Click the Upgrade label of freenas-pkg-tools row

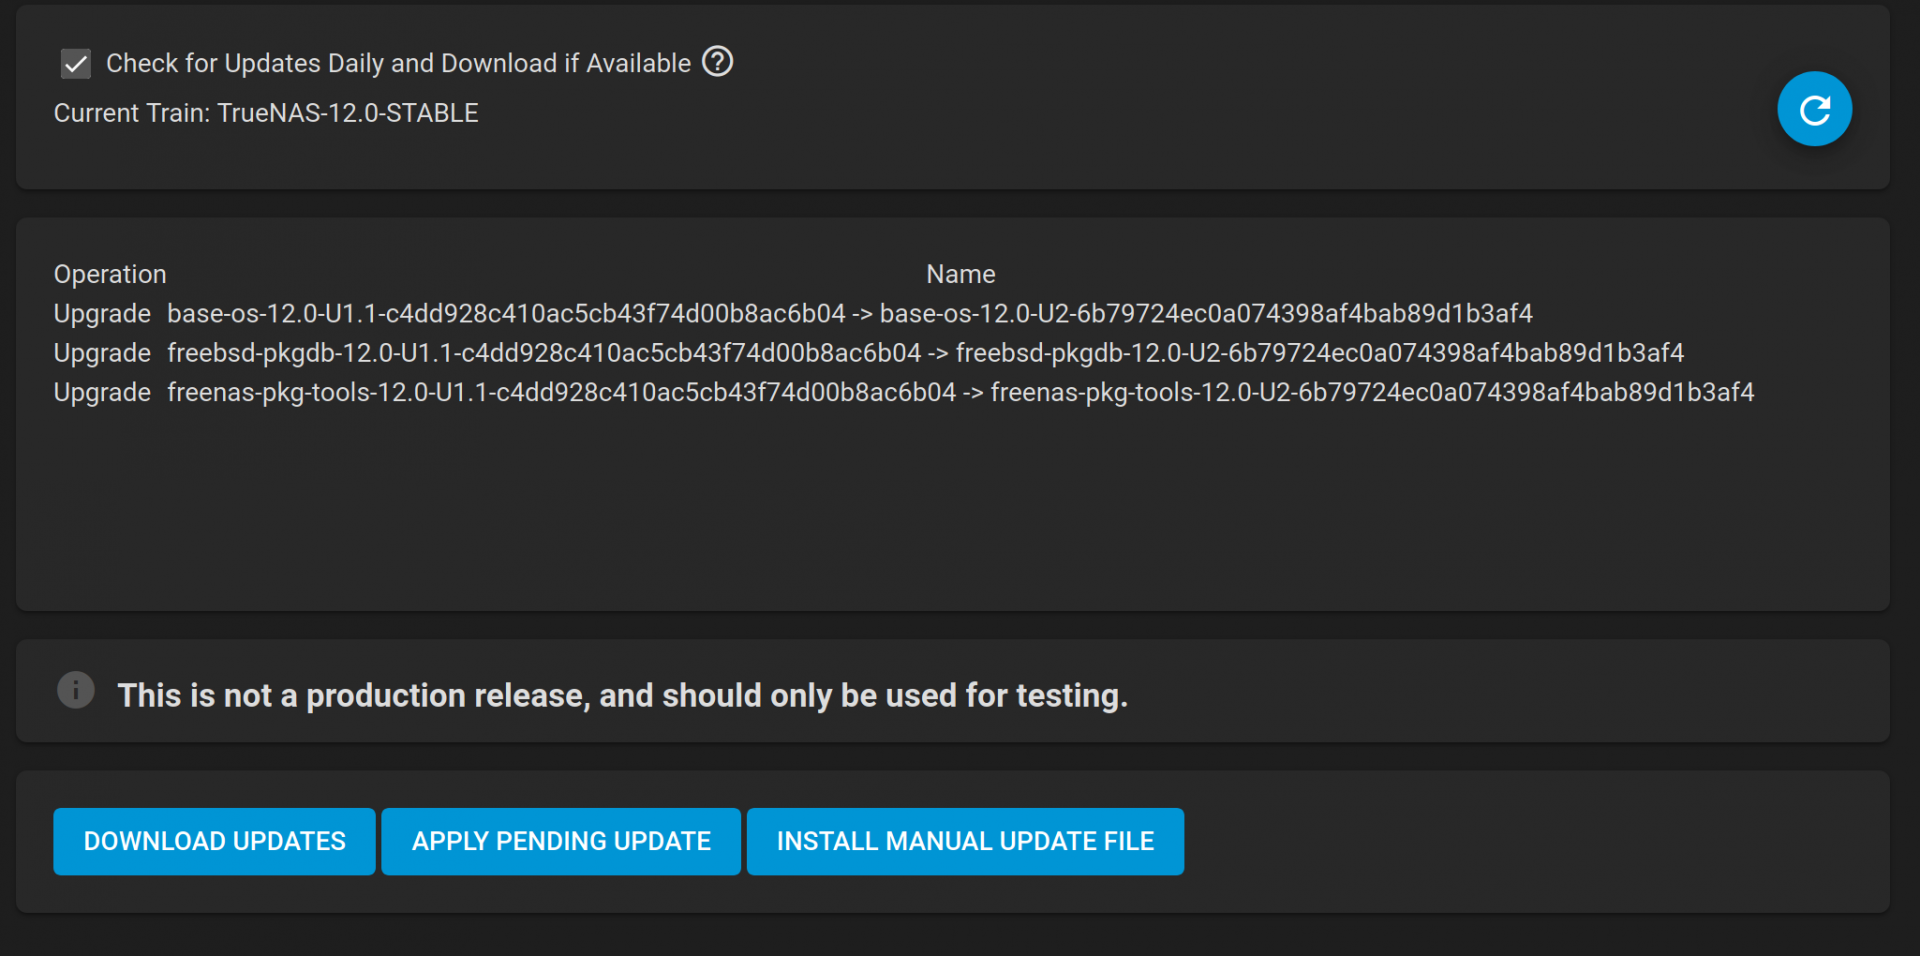102,392
